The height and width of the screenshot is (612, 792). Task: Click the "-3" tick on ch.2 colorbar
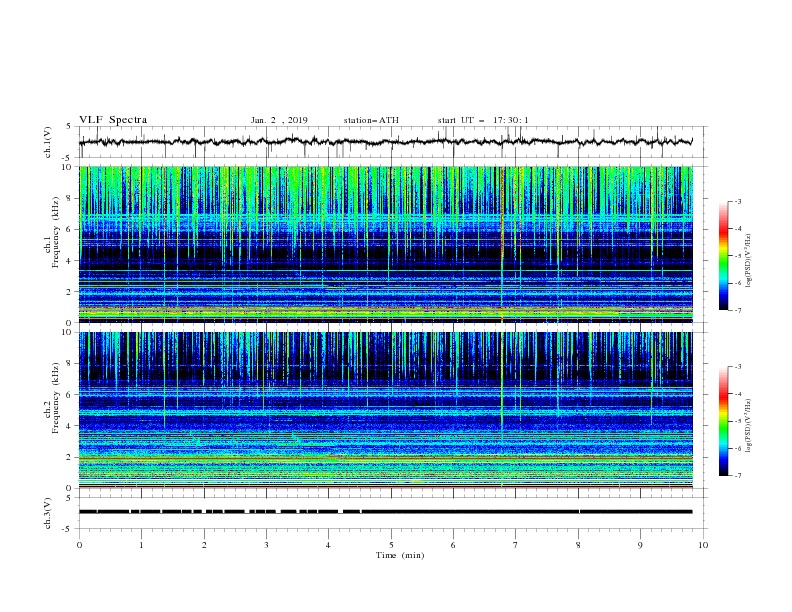738,367
